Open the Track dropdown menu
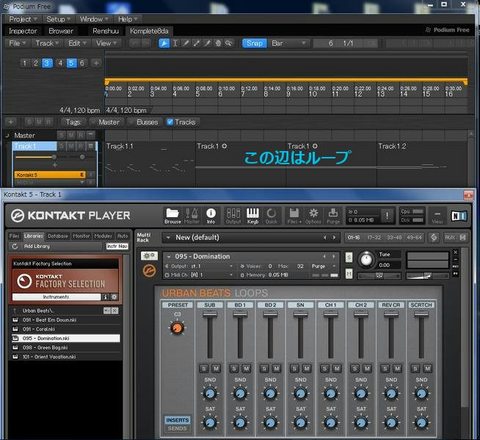The height and width of the screenshot is (440, 480). point(47,43)
